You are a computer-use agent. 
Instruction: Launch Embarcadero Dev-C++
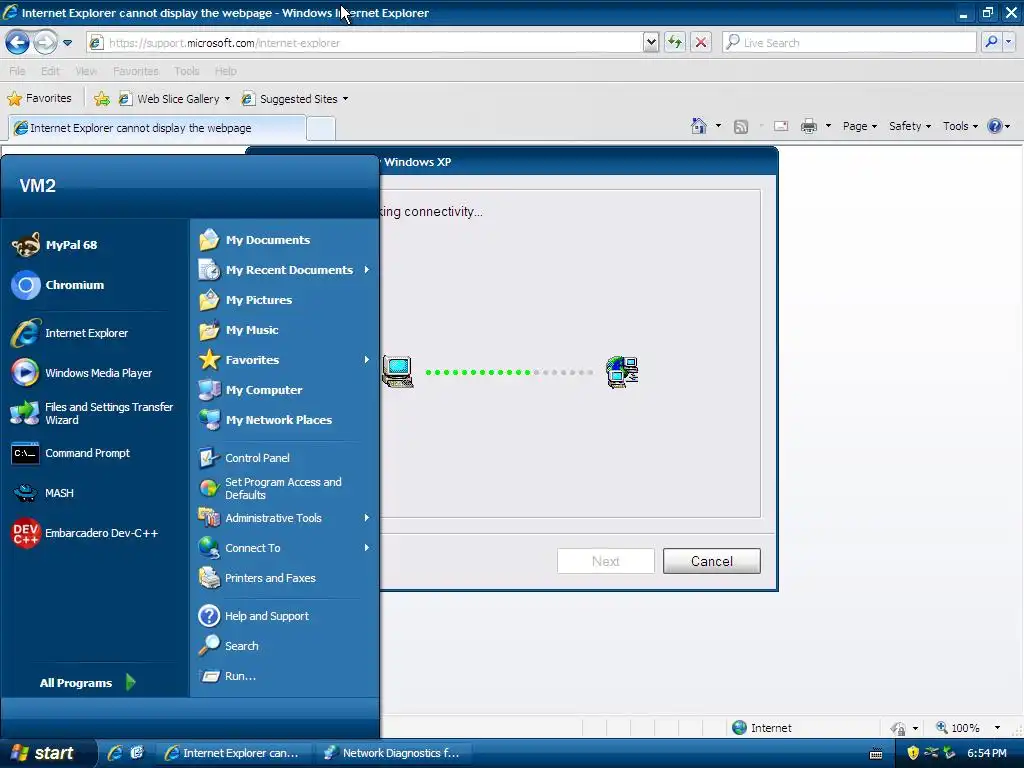coord(85,533)
